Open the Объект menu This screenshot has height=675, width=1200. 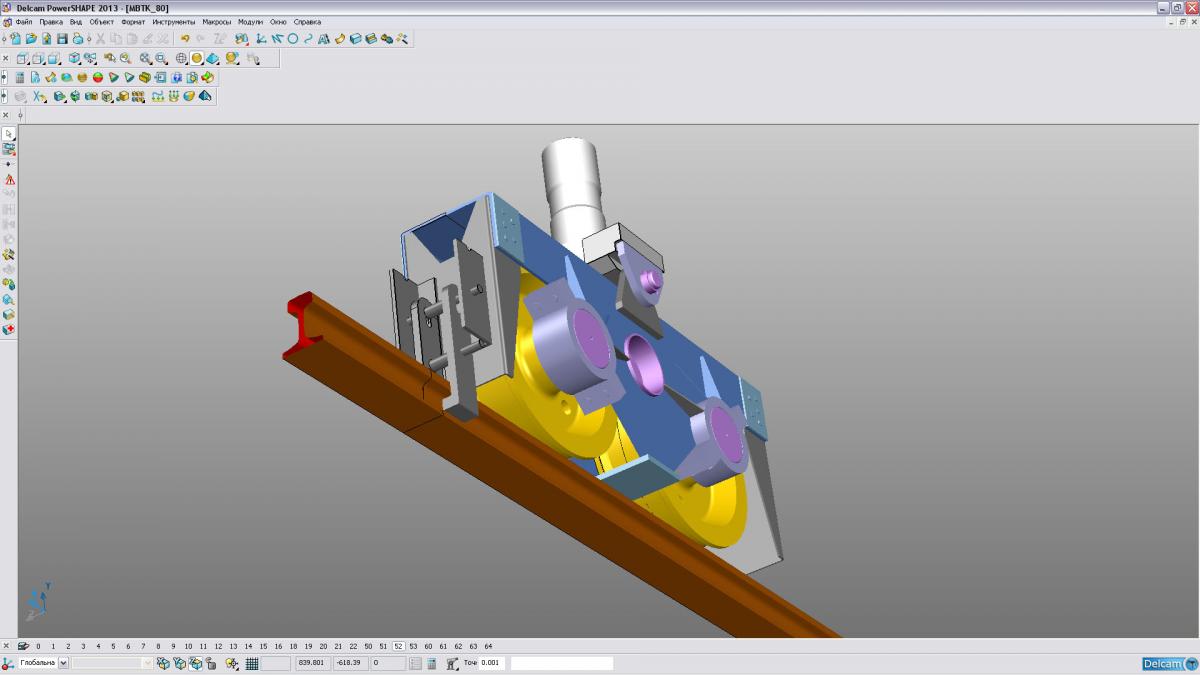click(x=102, y=21)
